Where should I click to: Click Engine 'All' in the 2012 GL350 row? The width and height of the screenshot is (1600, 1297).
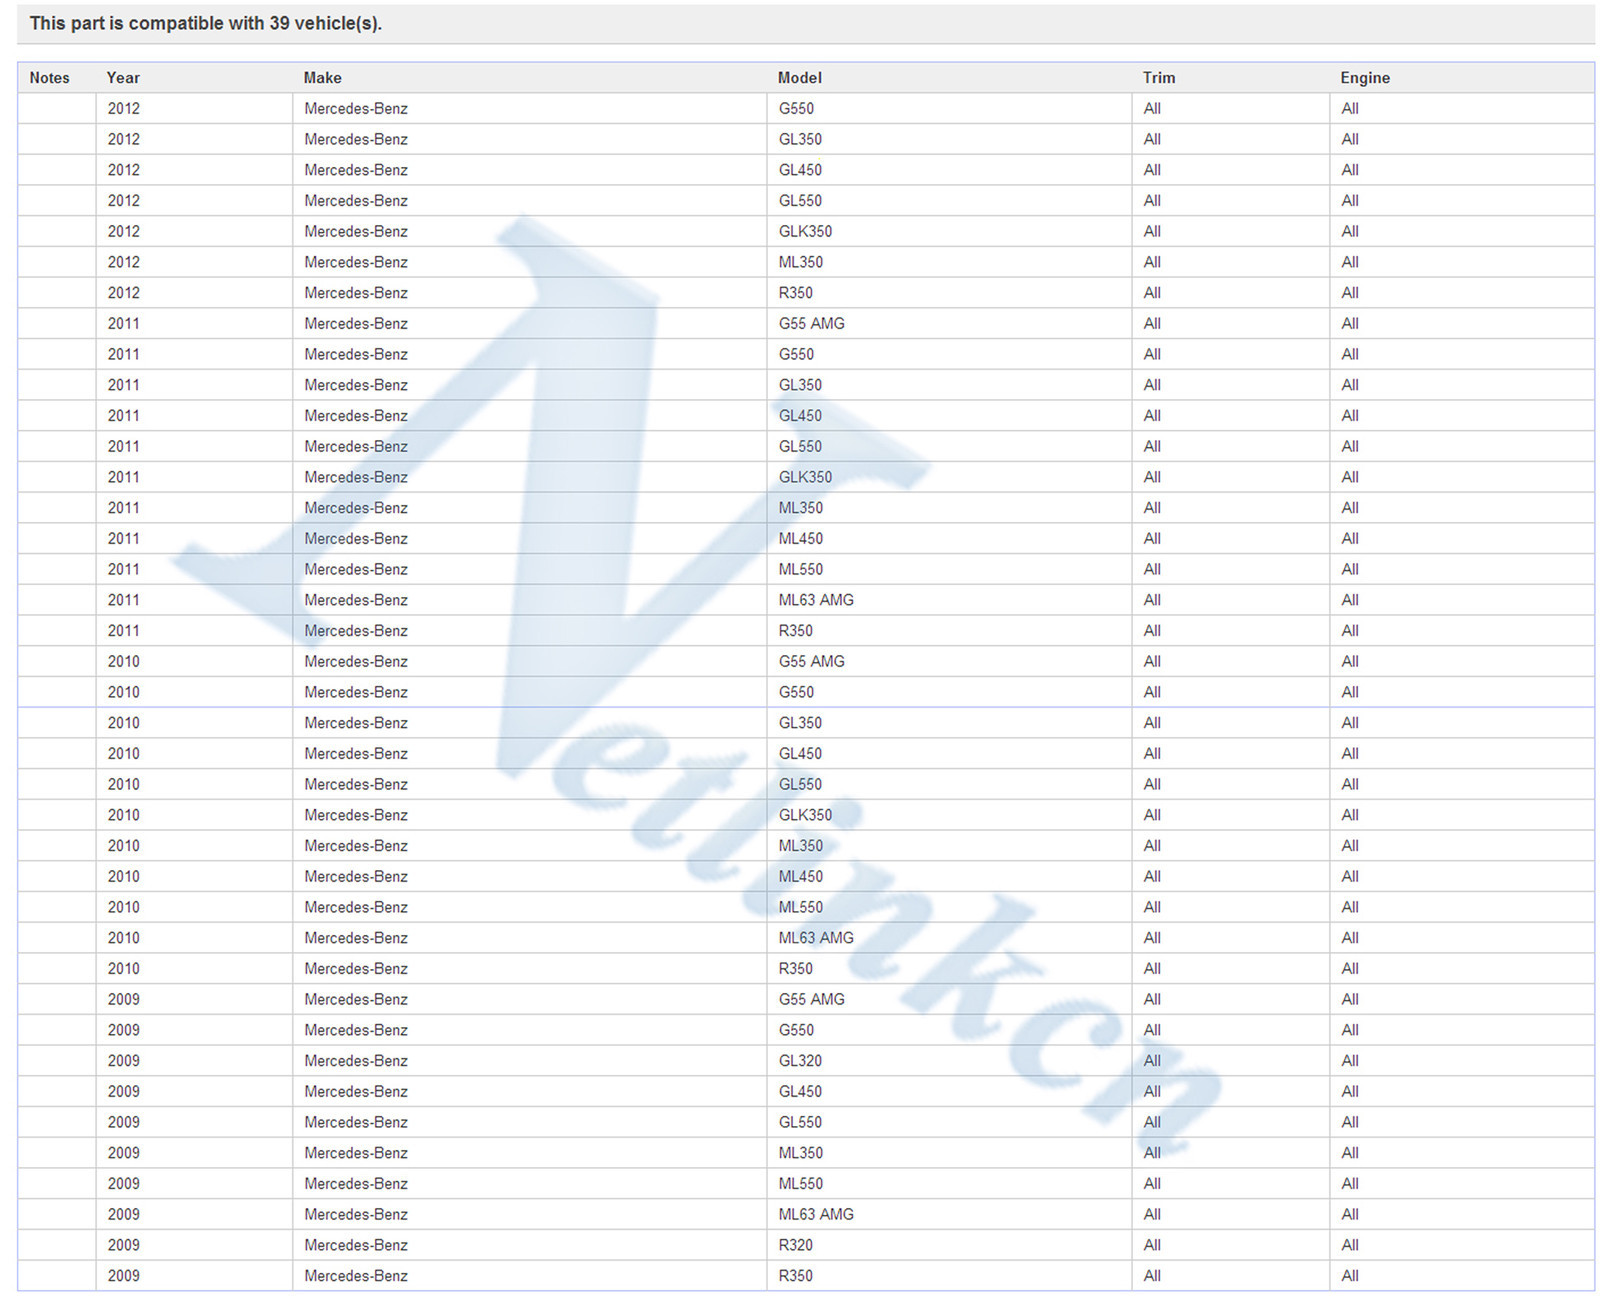coord(1350,140)
